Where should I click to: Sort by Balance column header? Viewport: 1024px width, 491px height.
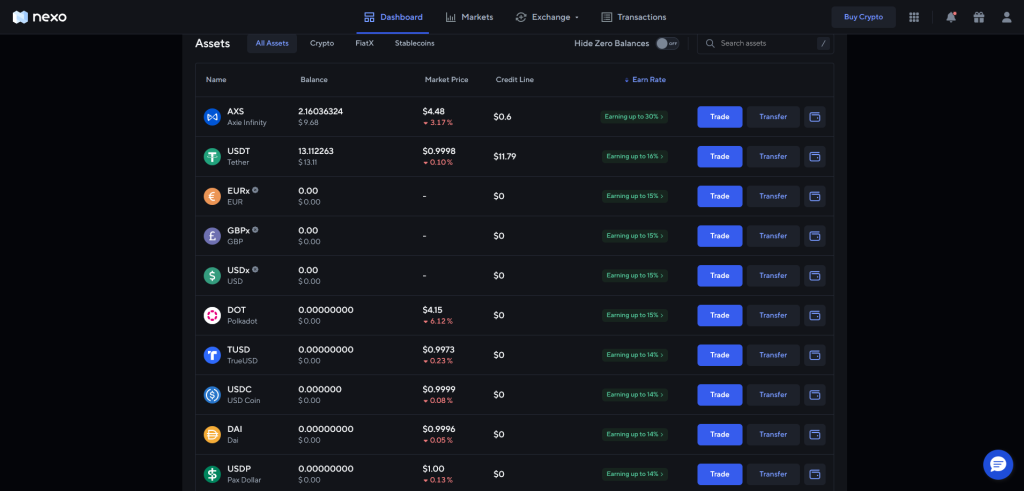point(314,80)
